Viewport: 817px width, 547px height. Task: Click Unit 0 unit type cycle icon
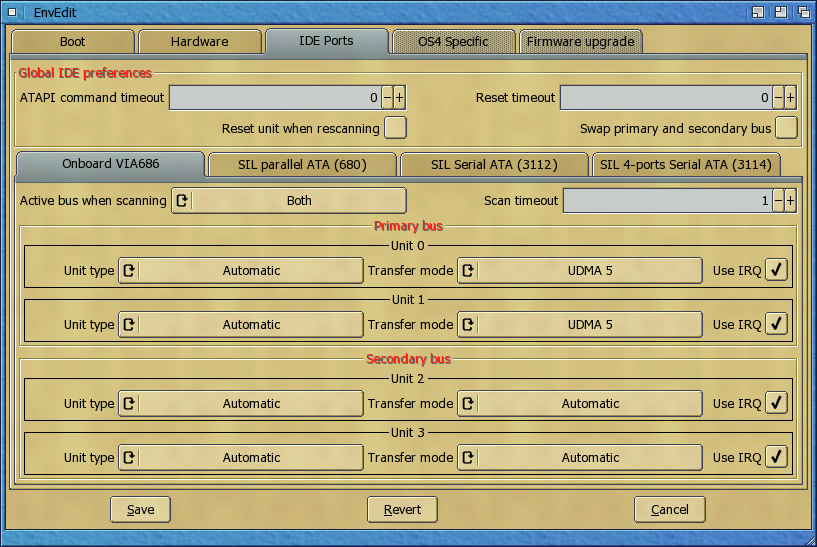click(x=129, y=270)
